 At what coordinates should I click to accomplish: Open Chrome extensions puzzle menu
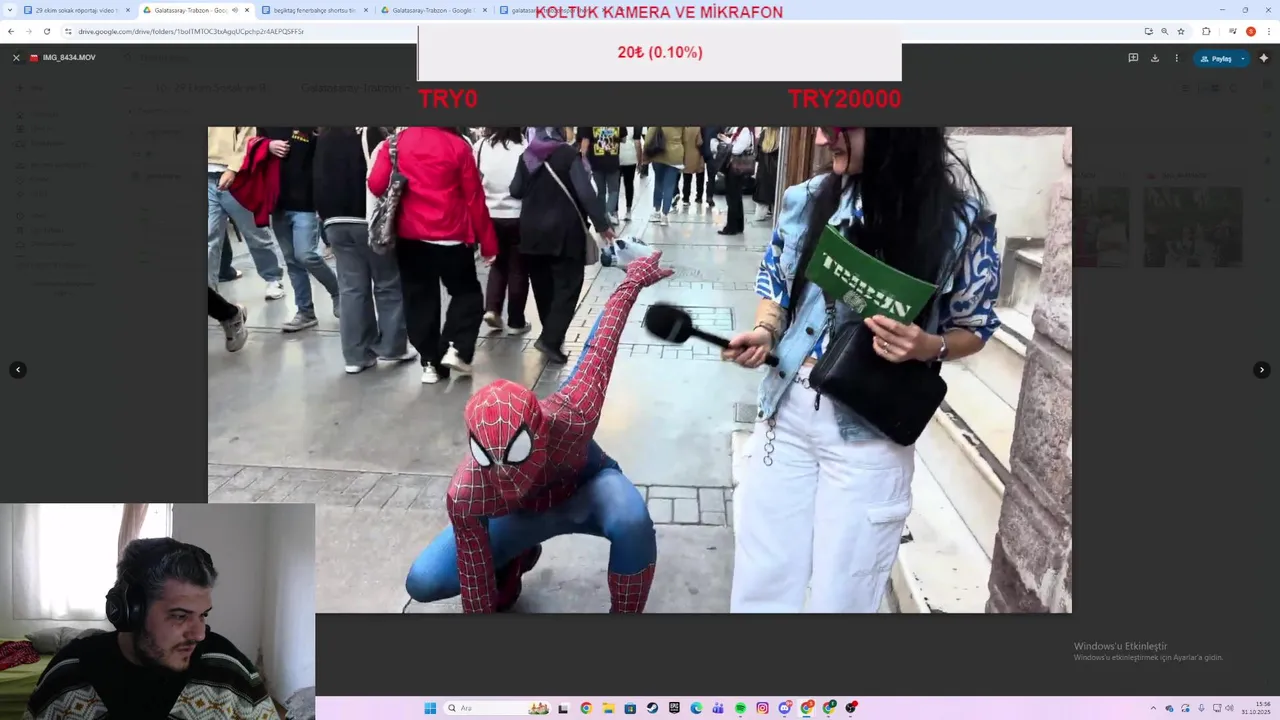pyautogui.click(x=1206, y=31)
